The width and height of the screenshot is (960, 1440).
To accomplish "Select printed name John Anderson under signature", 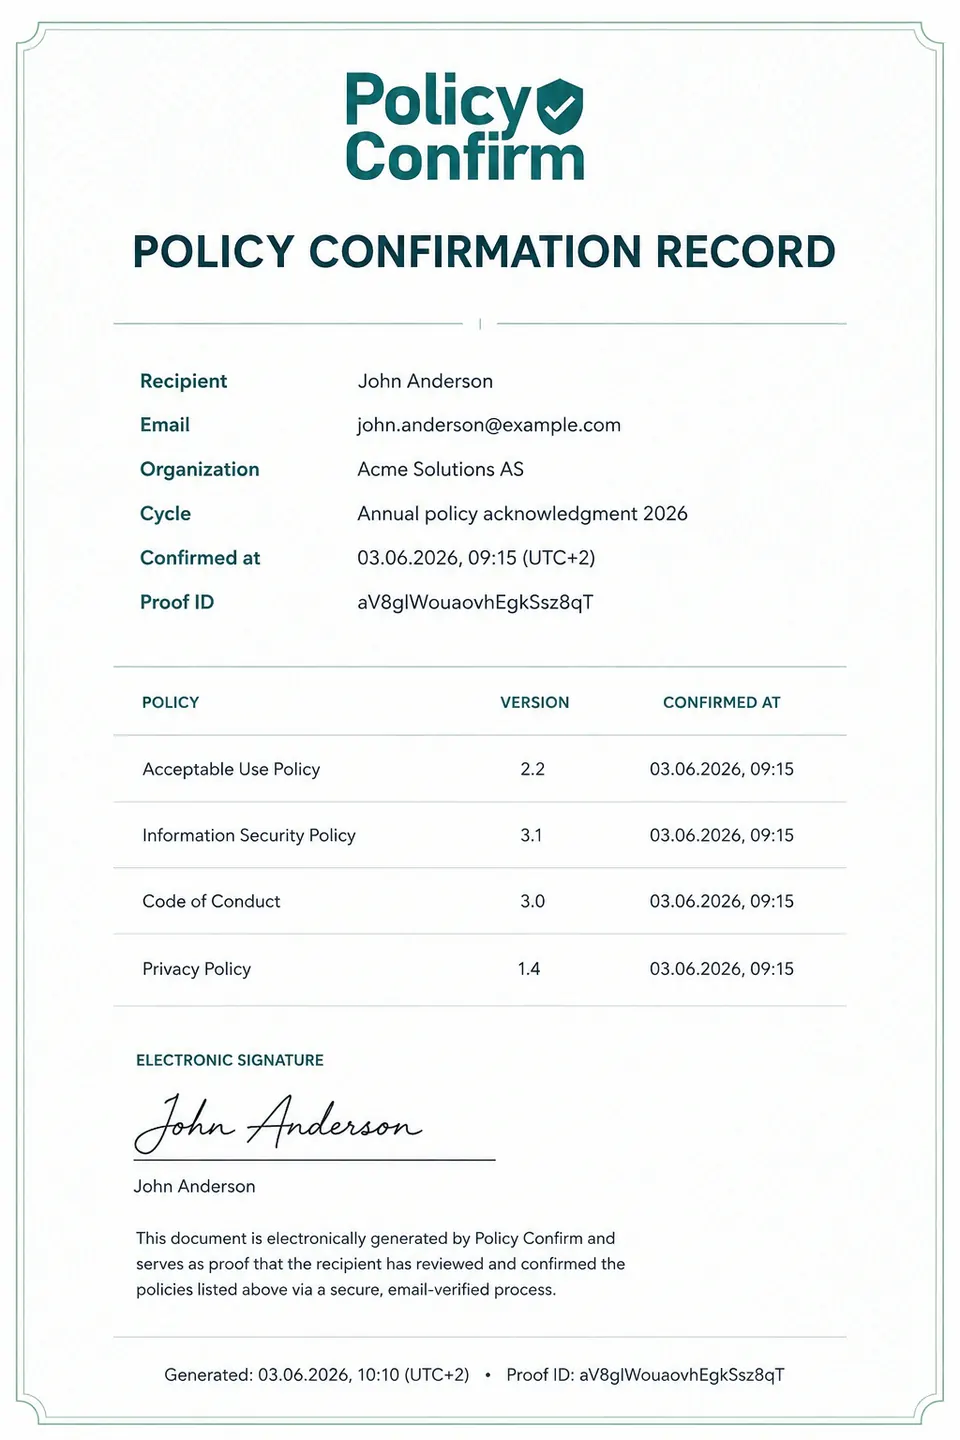I will pyautogui.click(x=194, y=1186).
